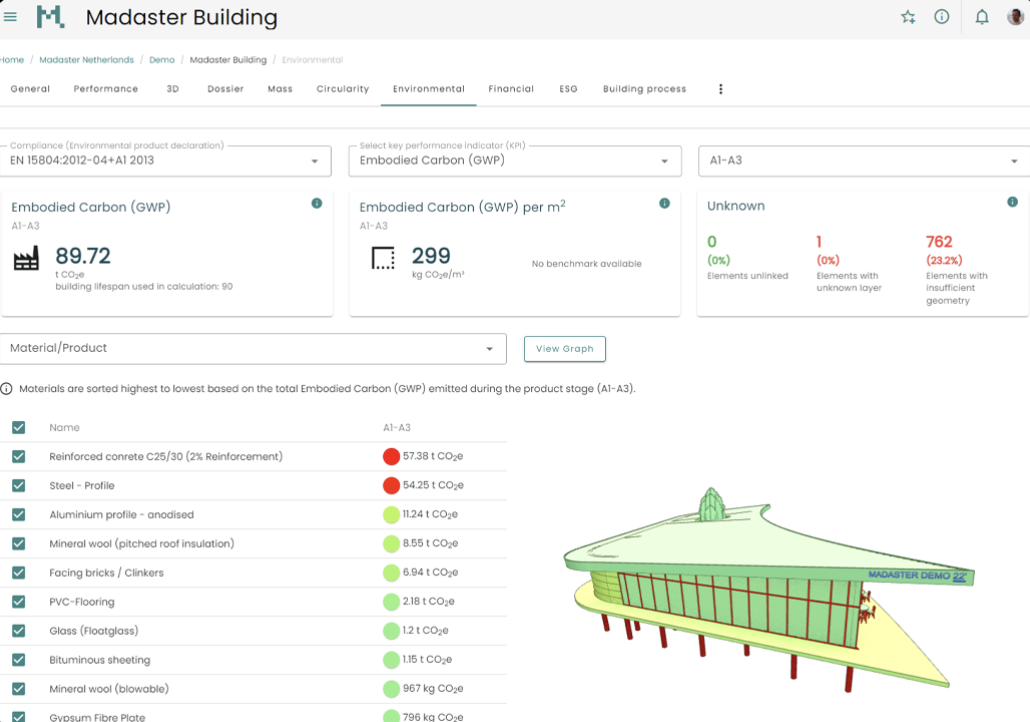The width and height of the screenshot is (1030, 722).
Task: Mark building as favorite with star icon
Action: click(908, 17)
